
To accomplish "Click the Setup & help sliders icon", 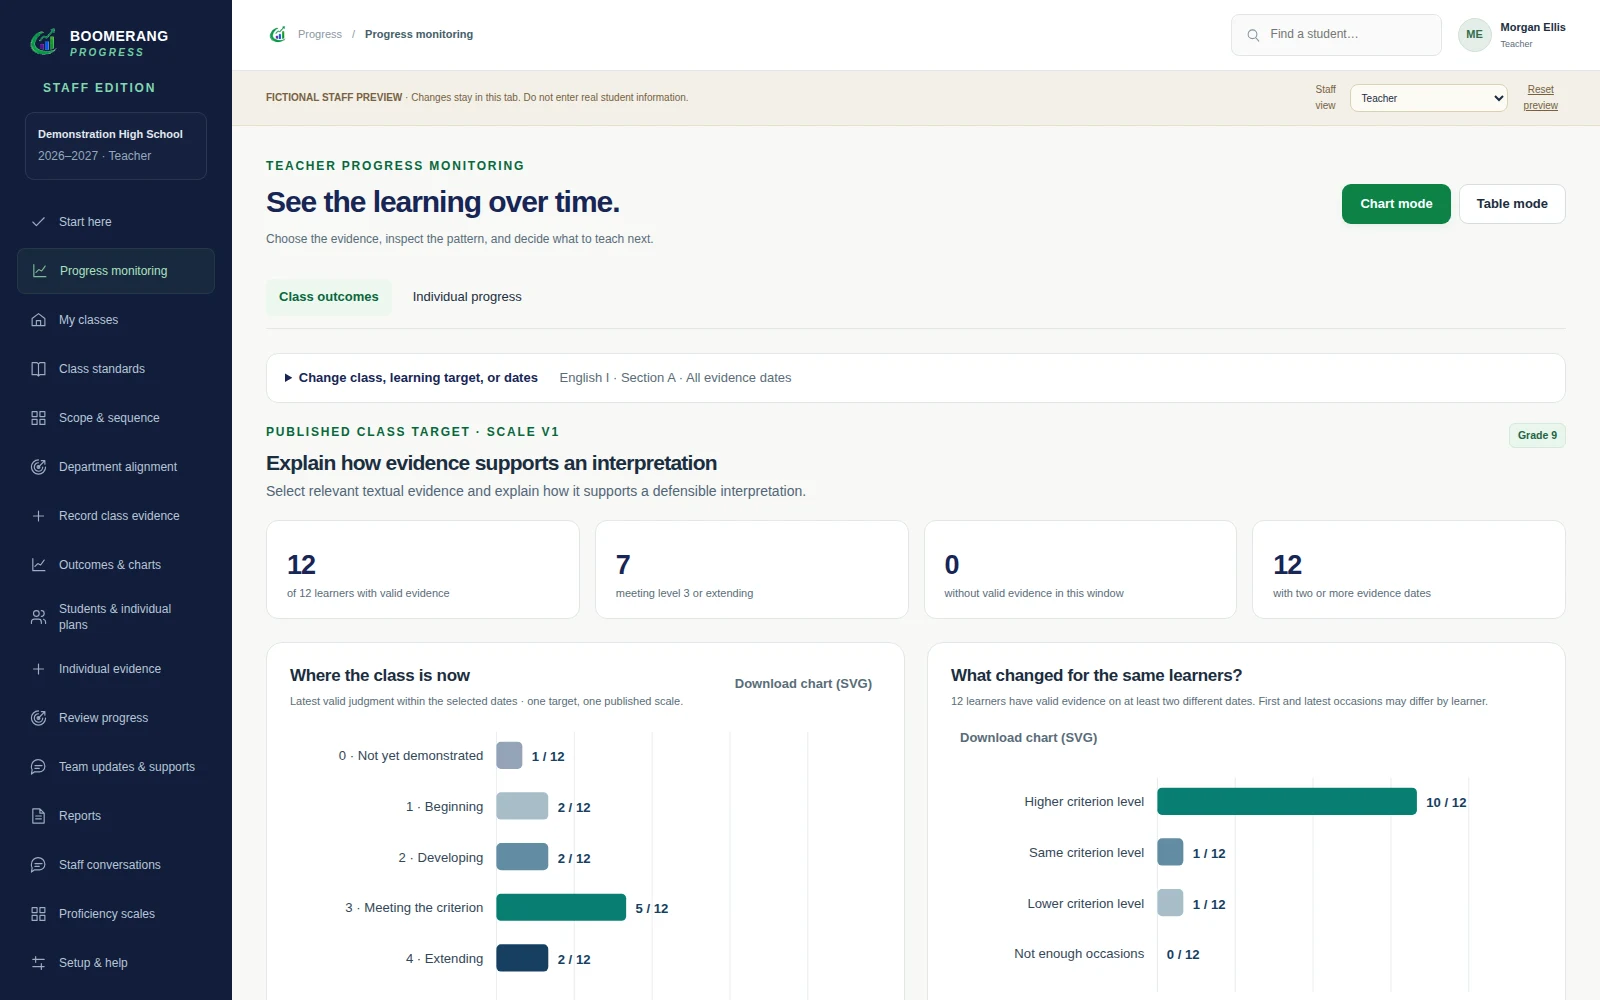I will tap(38, 963).
